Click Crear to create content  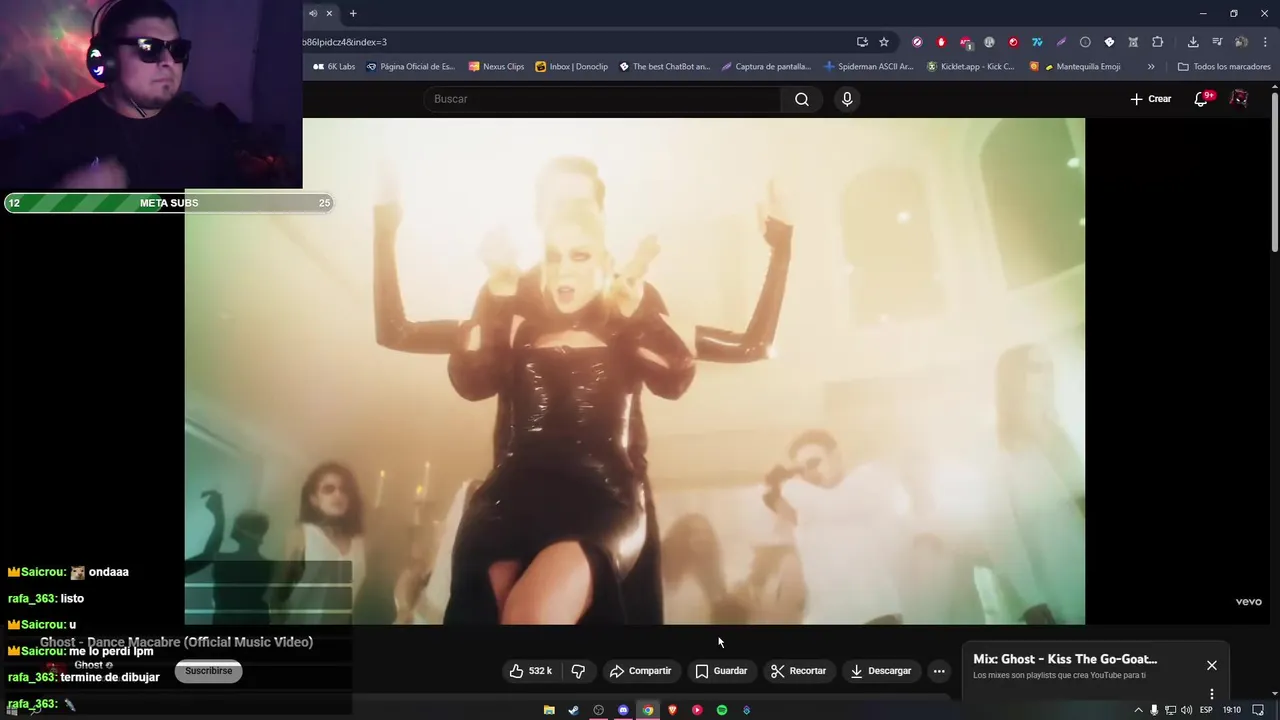pyautogui.click(x=1151, y=99)
